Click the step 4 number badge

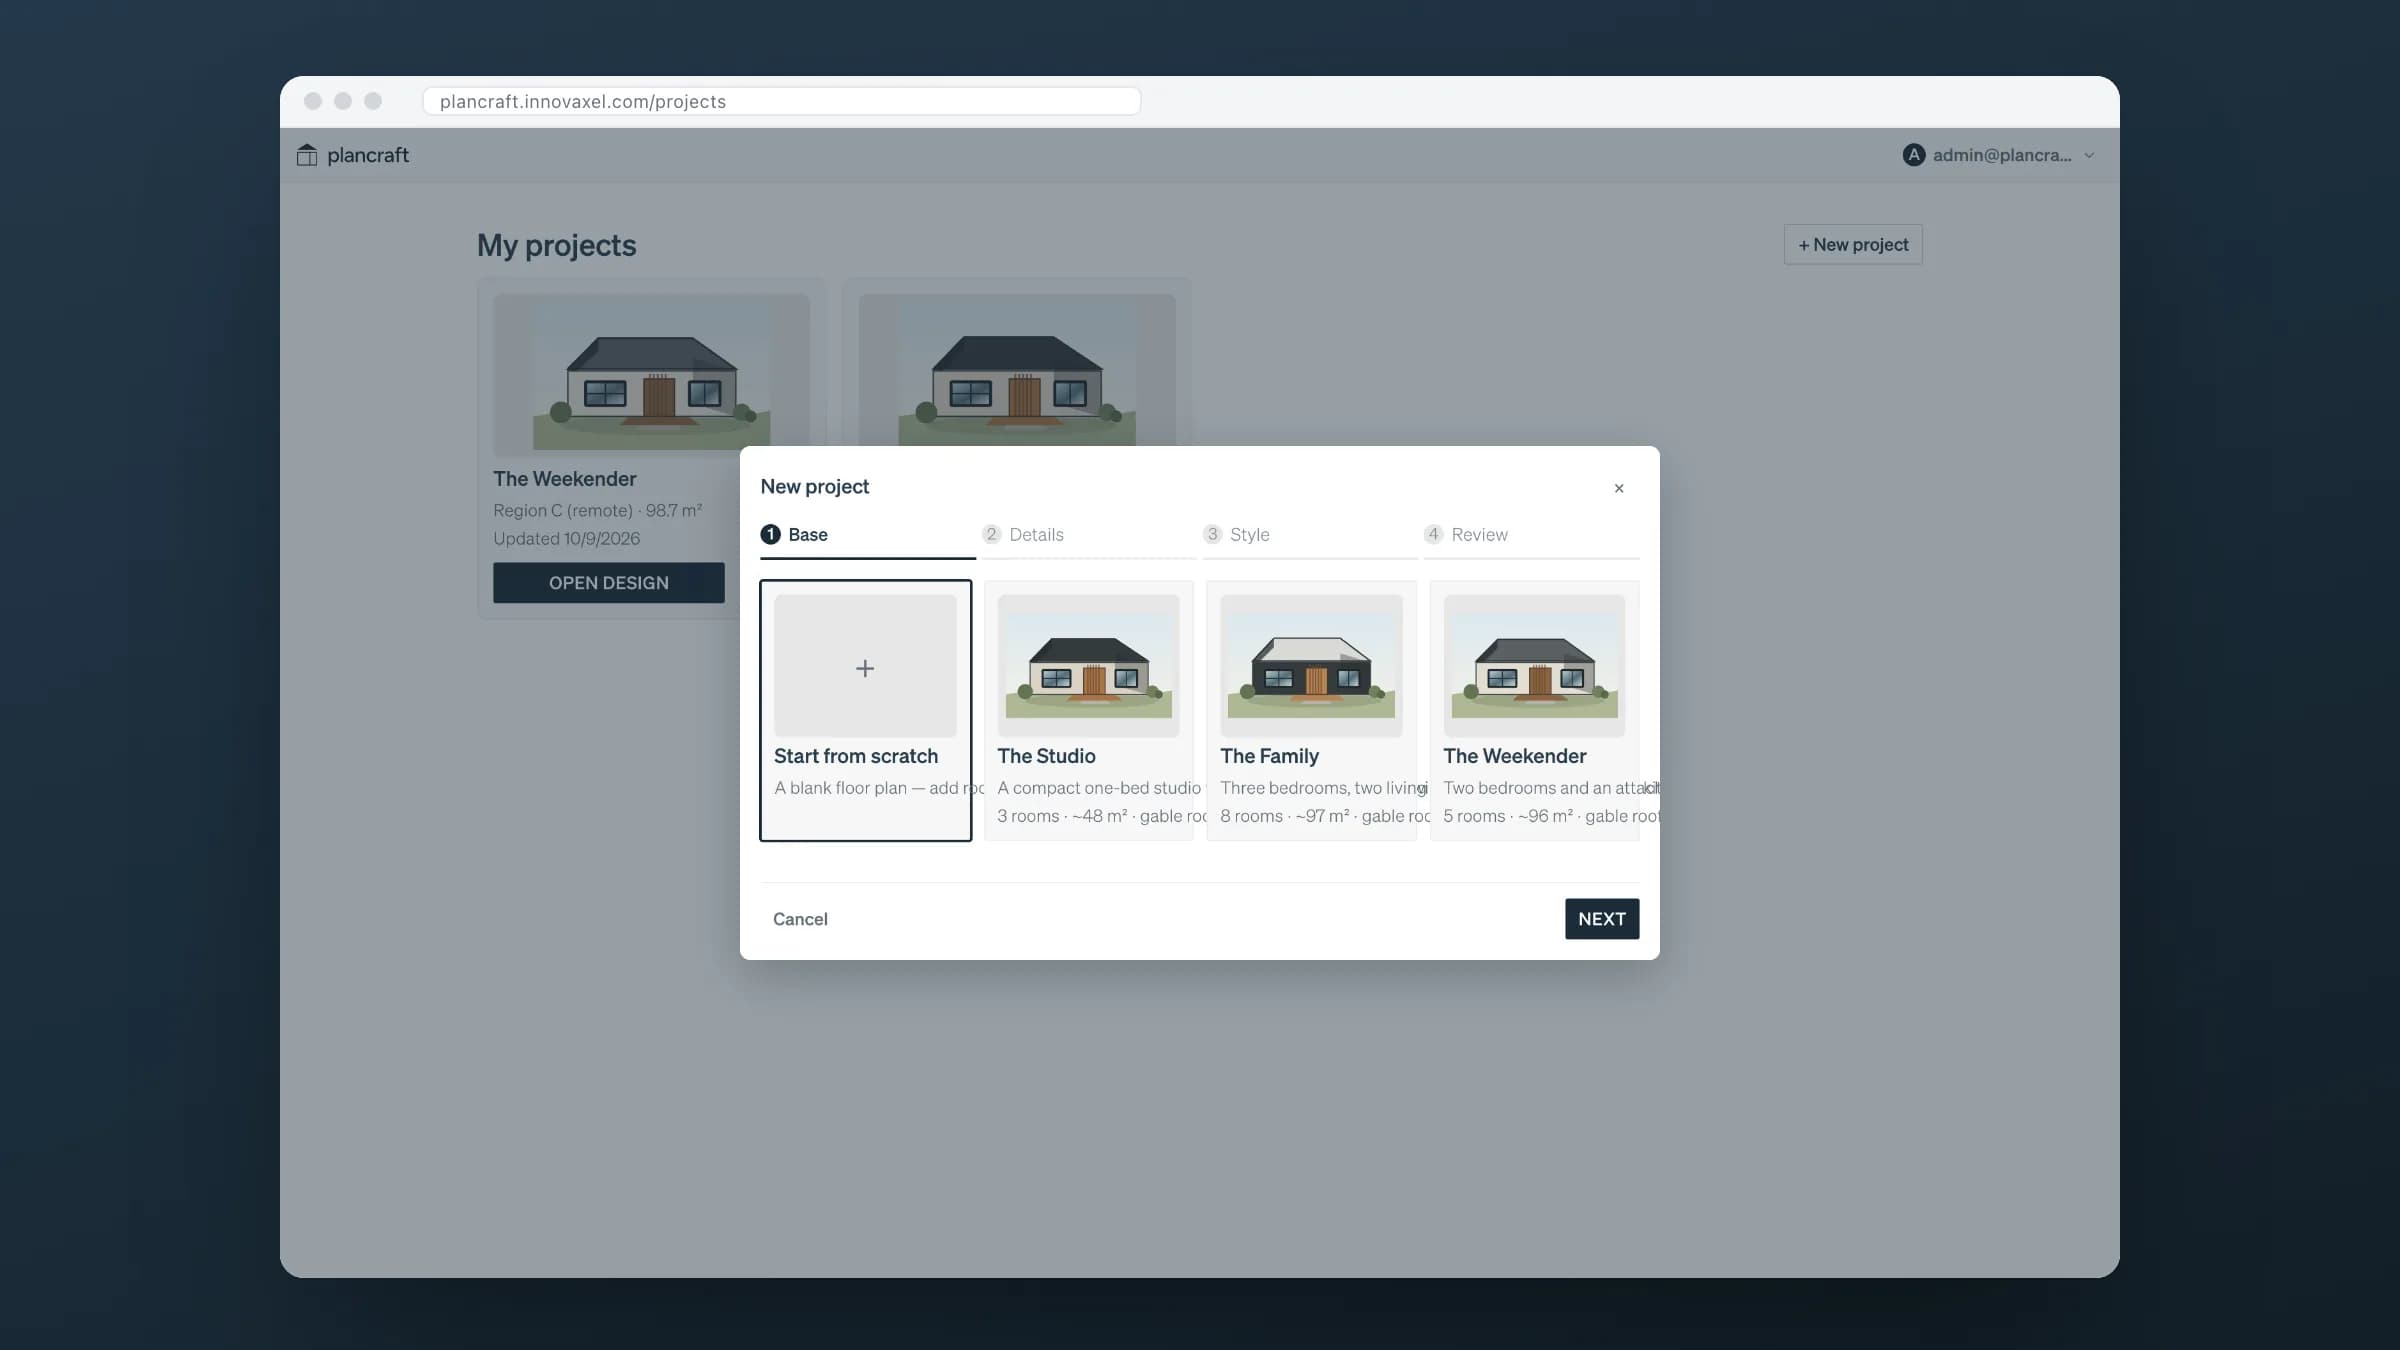click(1433, 535)
